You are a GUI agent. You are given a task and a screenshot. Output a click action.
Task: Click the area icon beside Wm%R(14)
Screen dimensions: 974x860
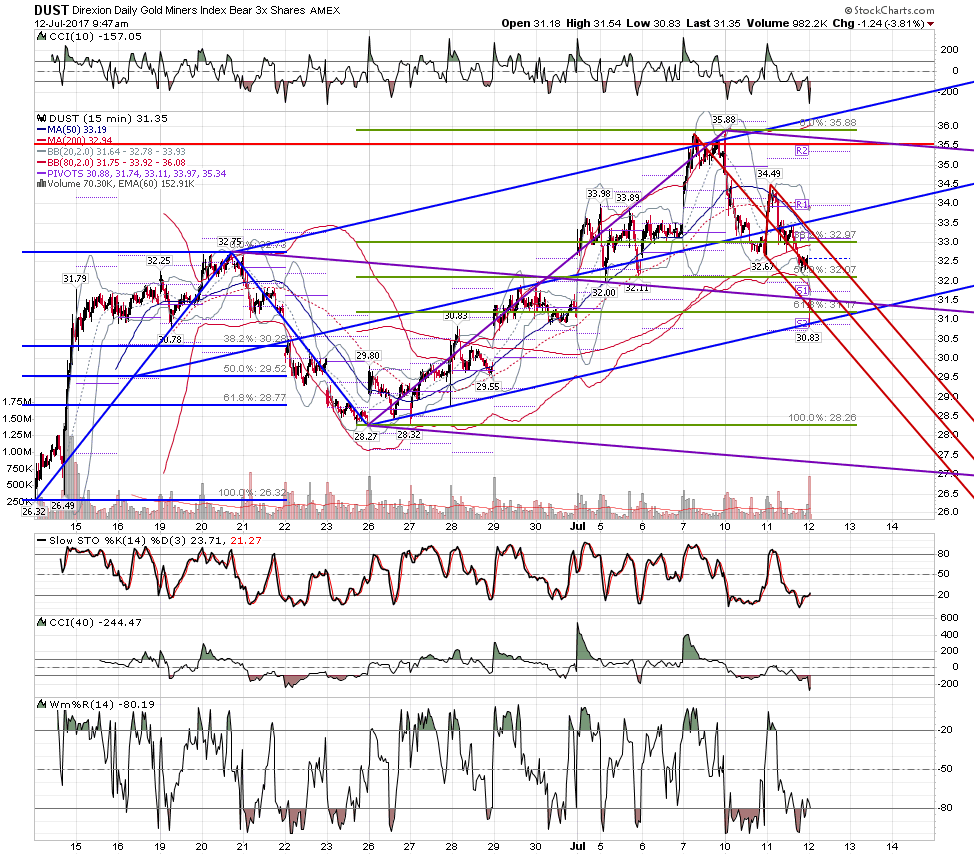click(42, 704)
